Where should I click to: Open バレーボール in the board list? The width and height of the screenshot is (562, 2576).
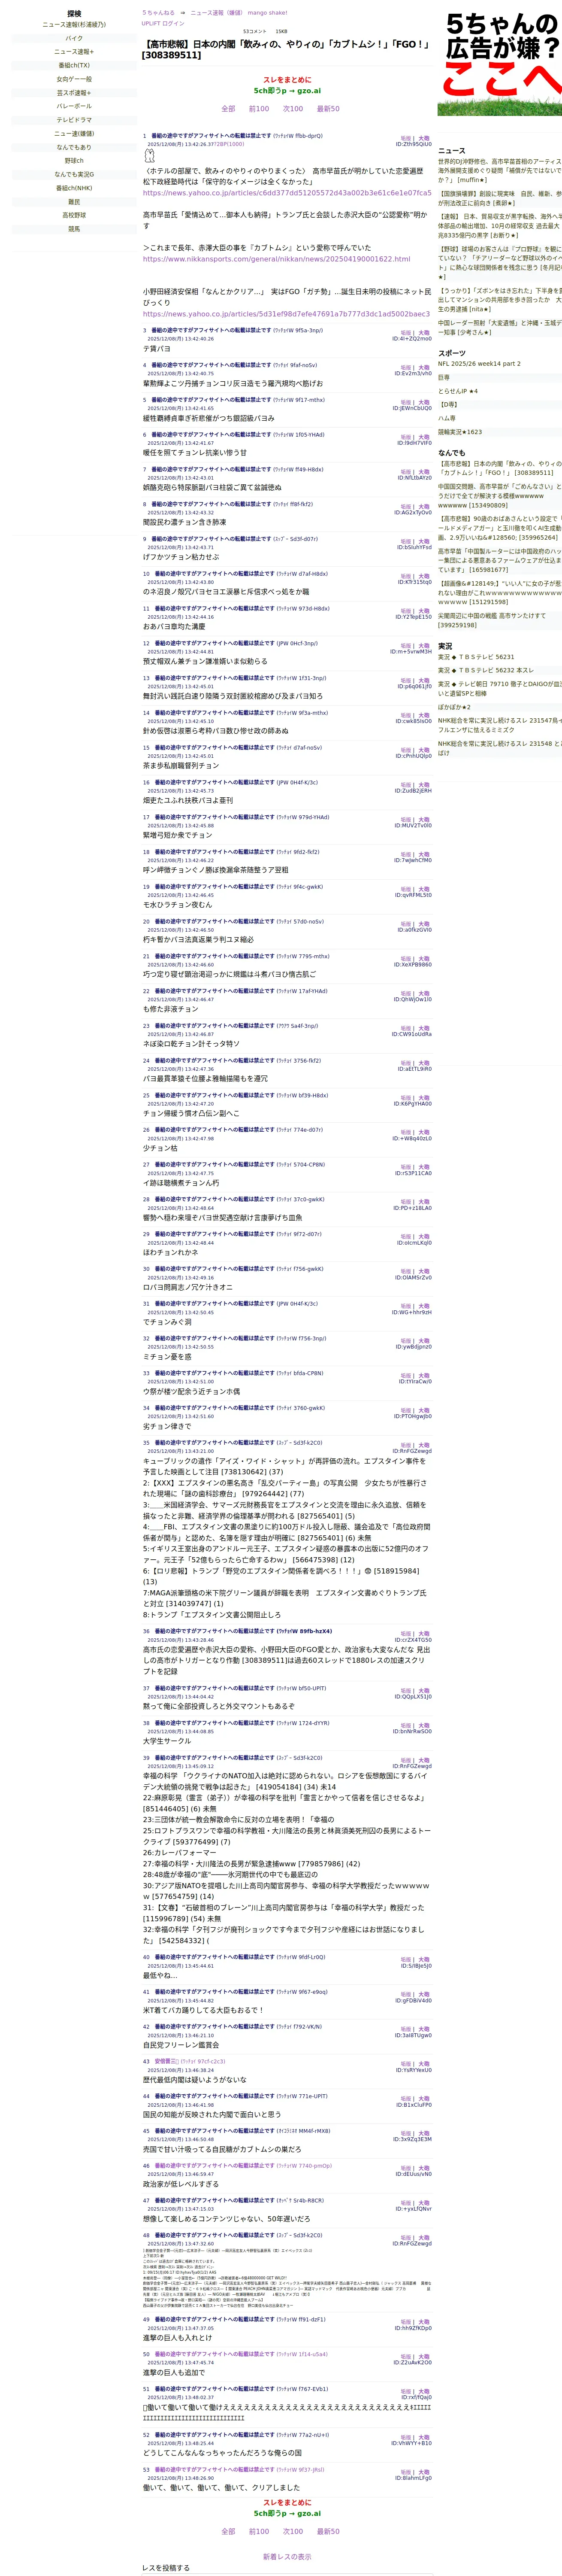point(74,106)
